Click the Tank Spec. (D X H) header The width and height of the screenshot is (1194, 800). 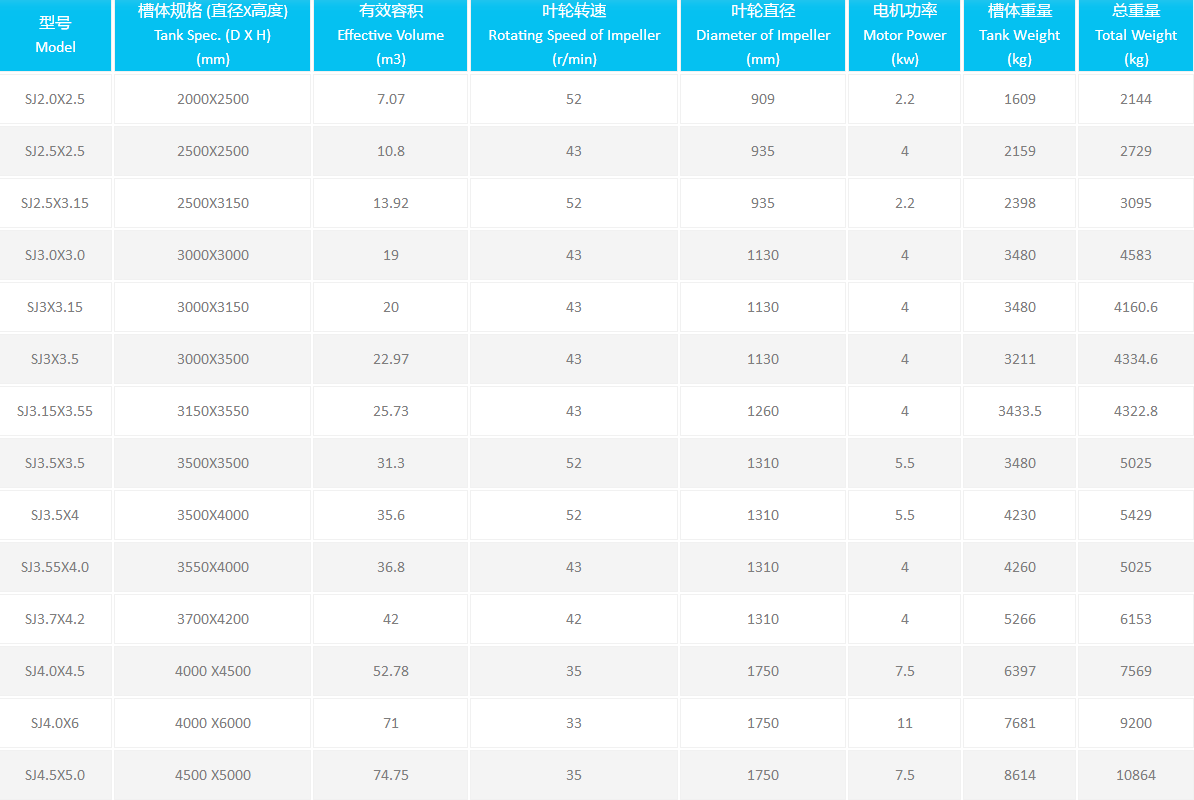(x=212, y=35)
